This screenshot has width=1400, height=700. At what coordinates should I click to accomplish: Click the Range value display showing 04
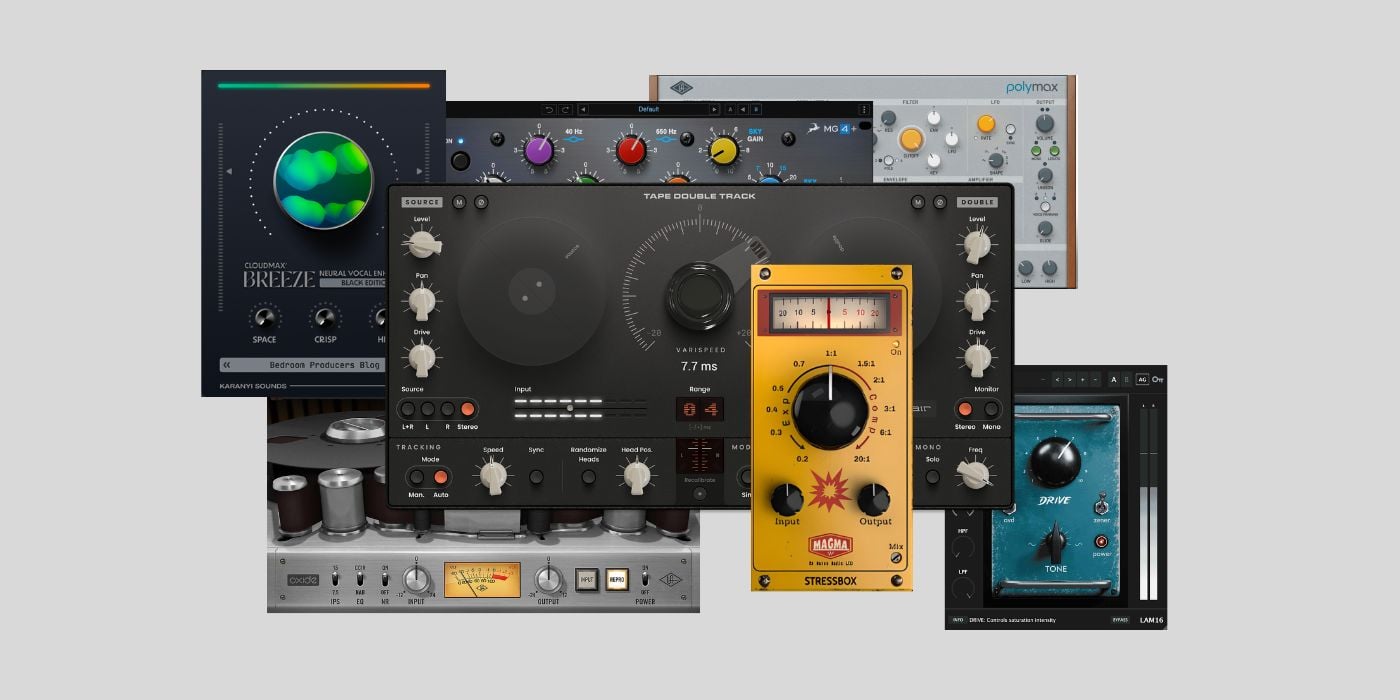coord(697,407)
